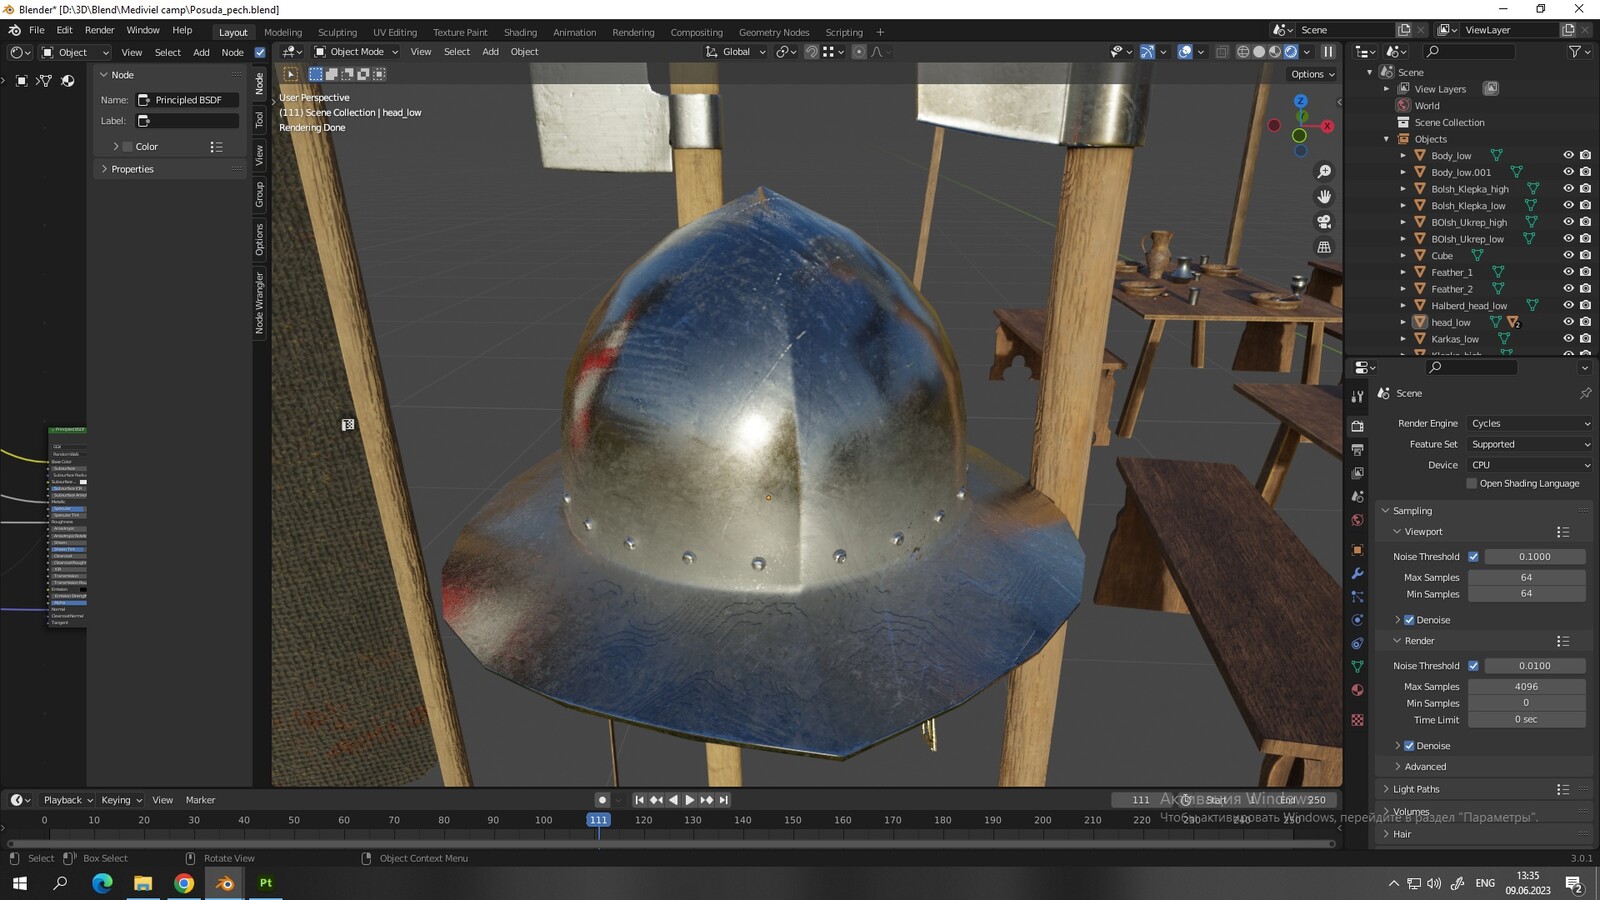Open the Device dropdown set to CPU
Viewport: 1600px width, 900px height.
tap(1530, 464)
